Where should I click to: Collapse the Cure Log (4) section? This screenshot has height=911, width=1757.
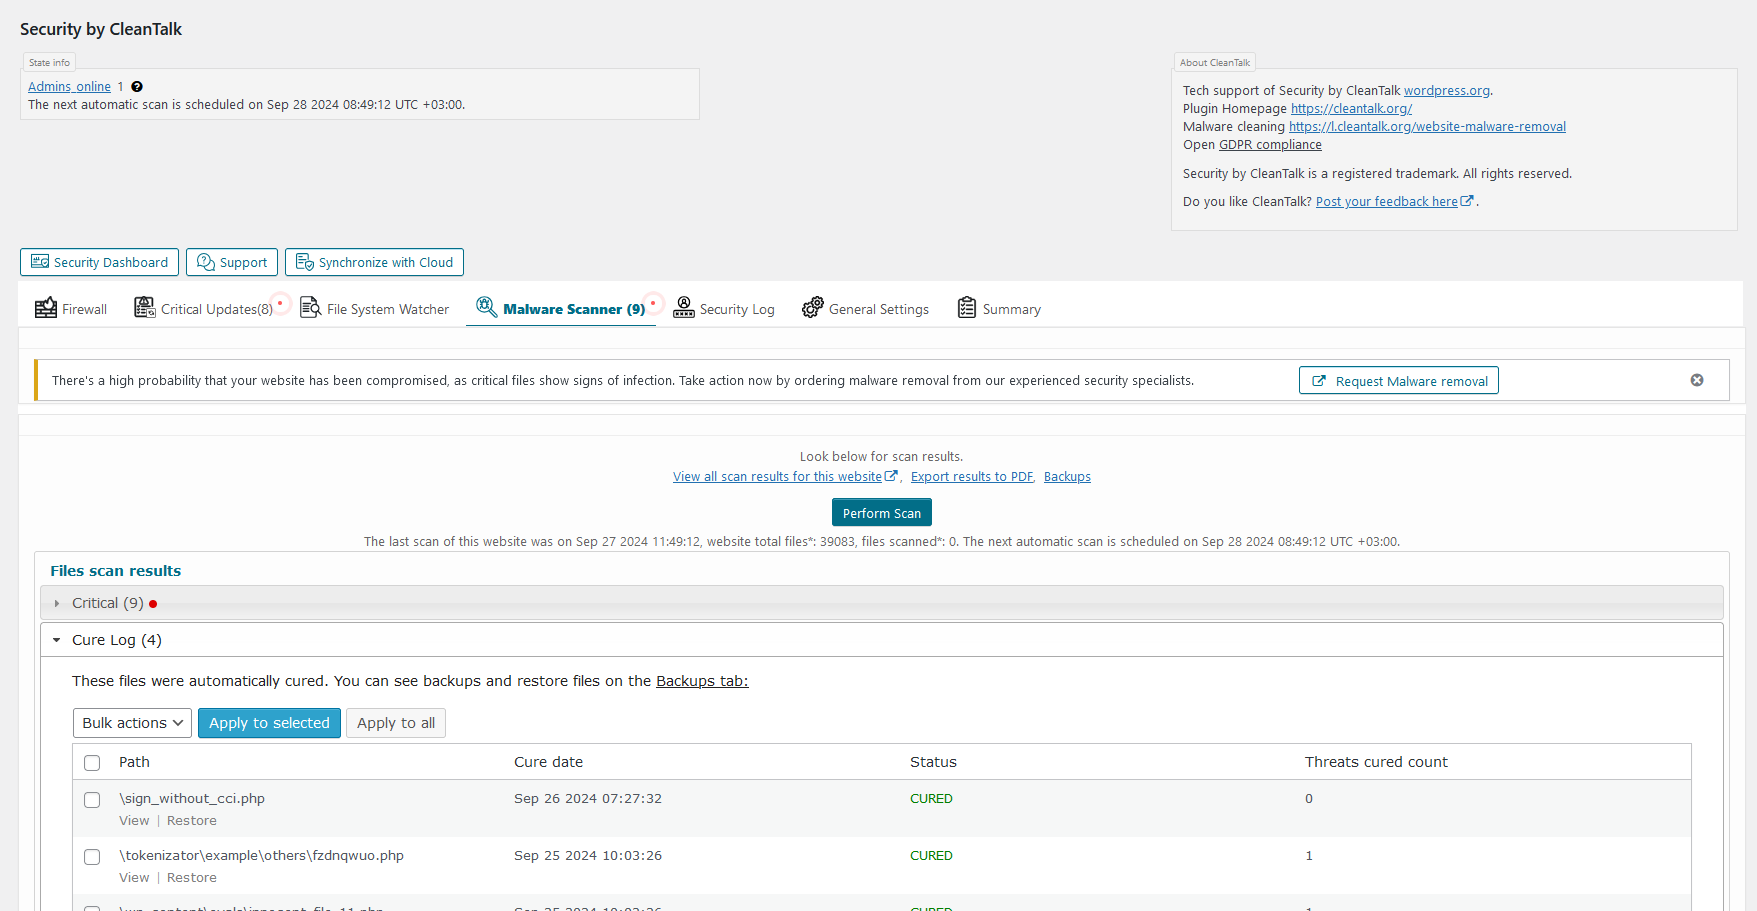pos(881,640)
